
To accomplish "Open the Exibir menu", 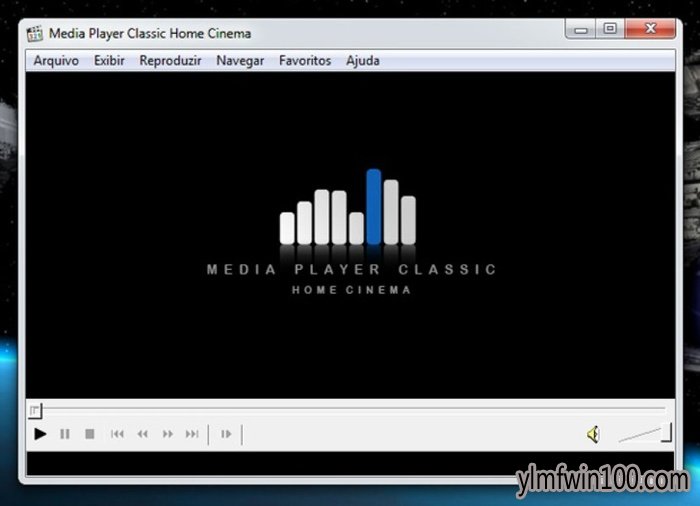I will pos(109,60).
